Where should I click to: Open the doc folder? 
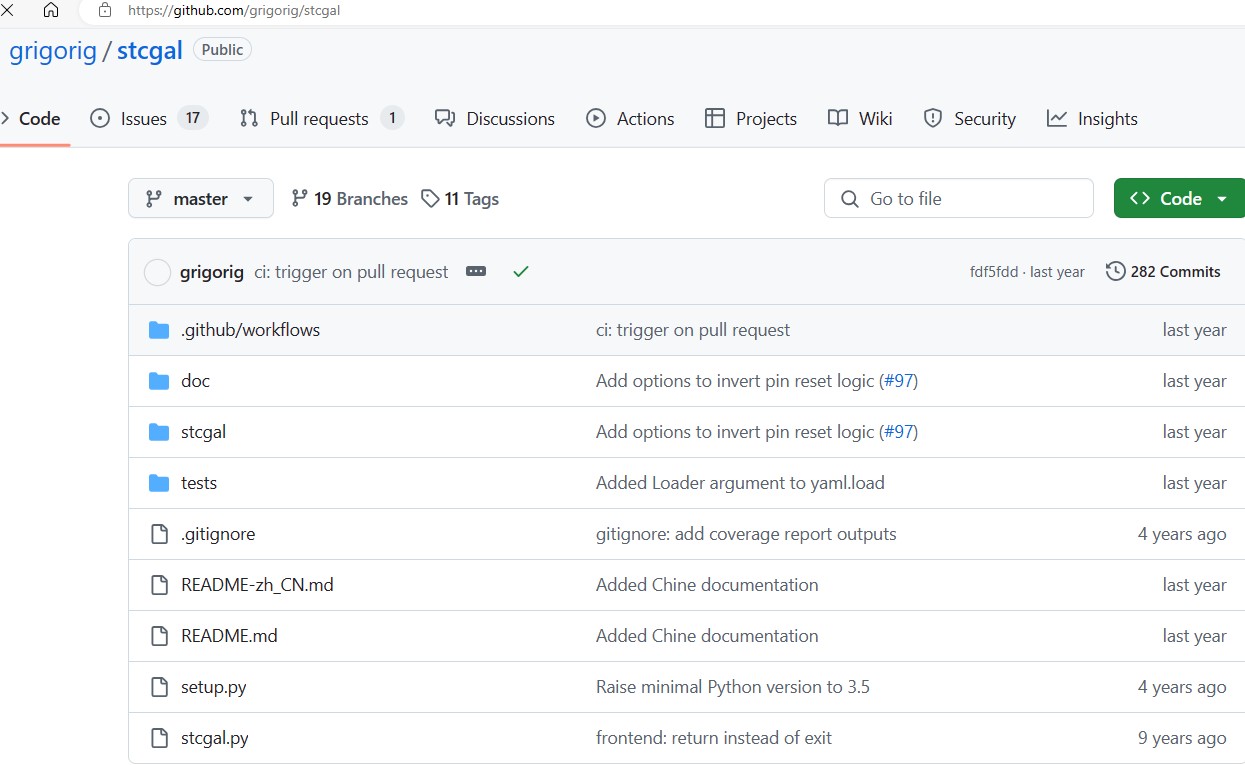click(x=195, y=381)
